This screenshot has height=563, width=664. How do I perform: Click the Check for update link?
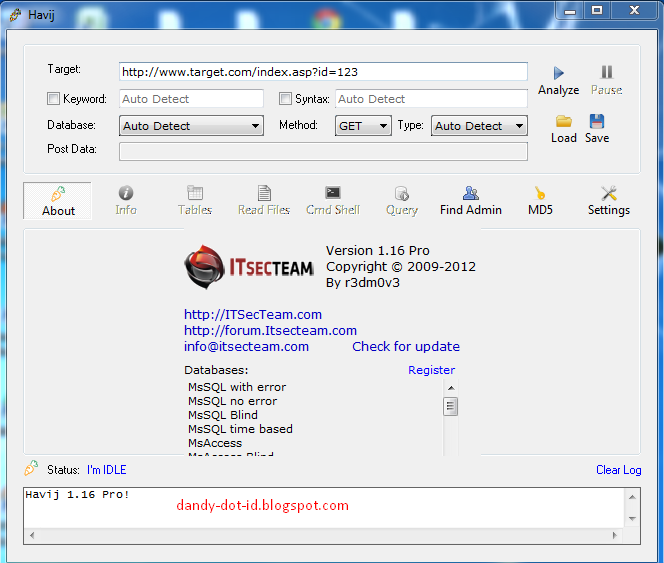pyautogui.click(x=406, y=347)
